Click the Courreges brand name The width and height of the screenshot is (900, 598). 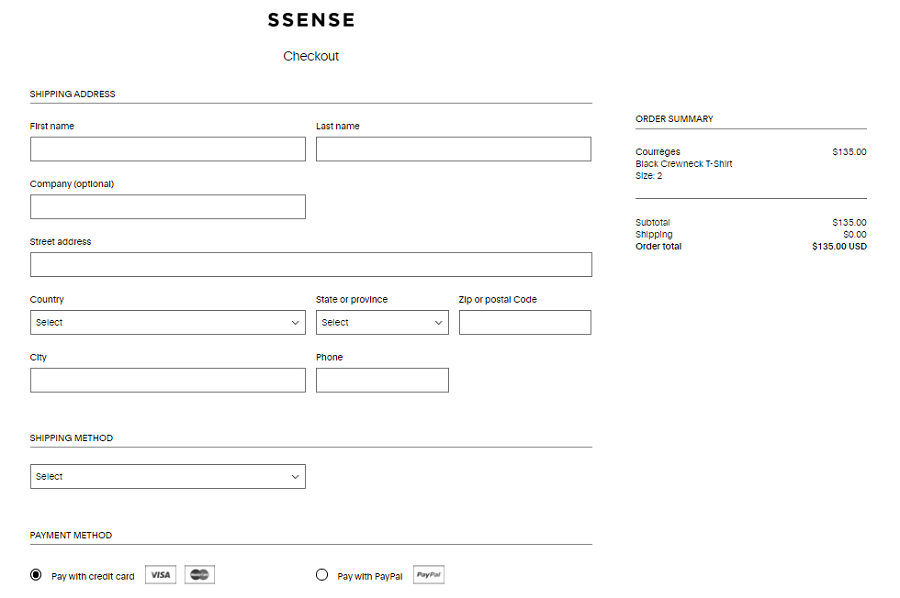tap(658, 152)
